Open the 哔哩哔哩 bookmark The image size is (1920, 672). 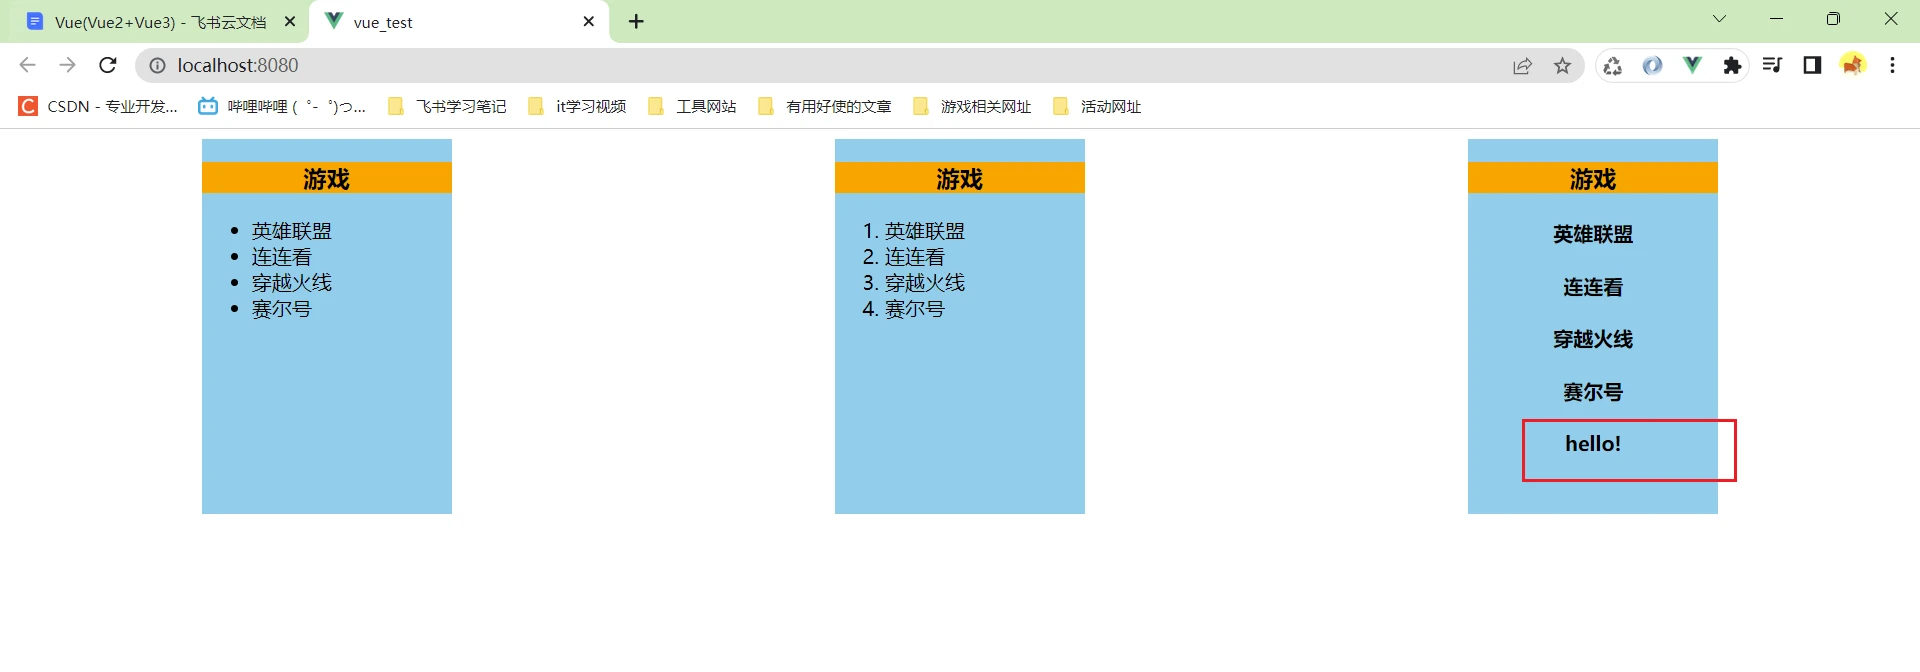click(x=282, y=107)
